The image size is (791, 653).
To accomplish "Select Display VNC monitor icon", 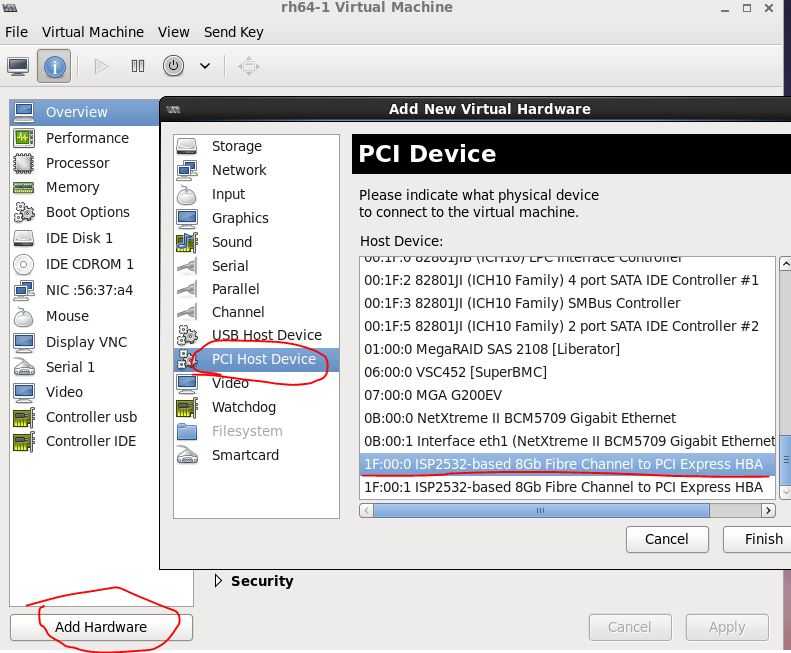I will [x=24, y=342].
